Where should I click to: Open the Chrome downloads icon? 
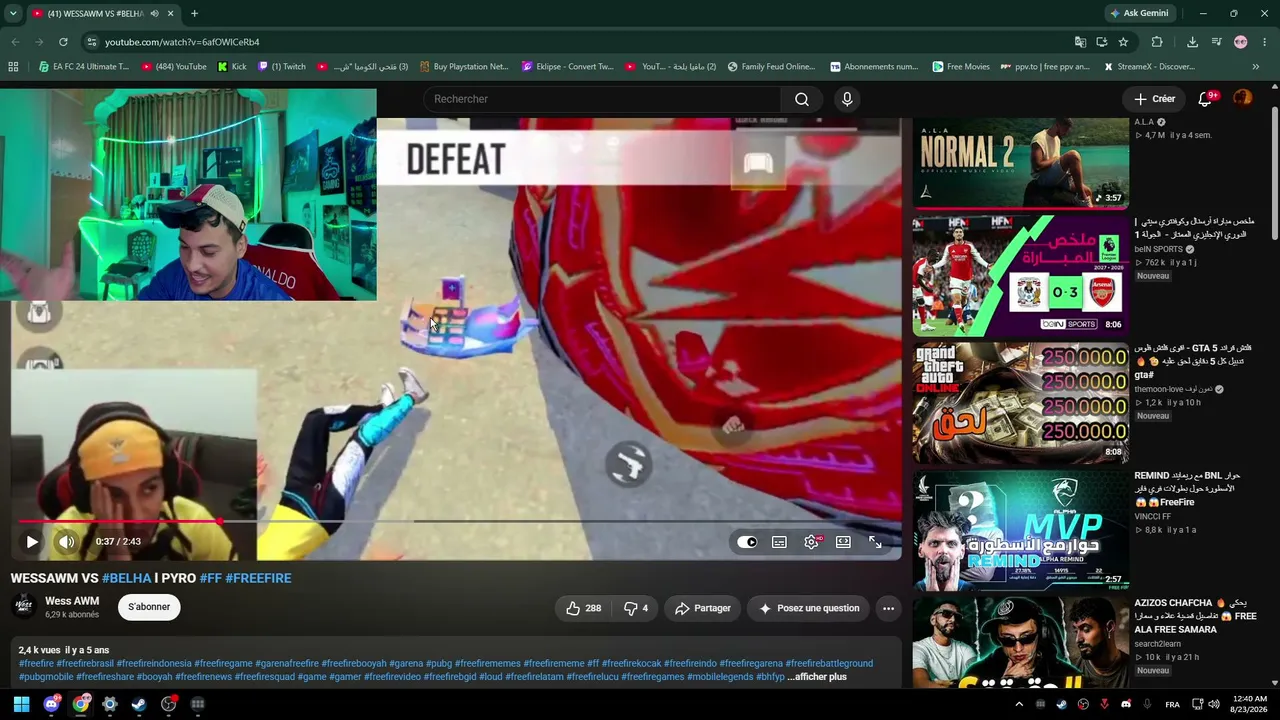(1192, 42)
